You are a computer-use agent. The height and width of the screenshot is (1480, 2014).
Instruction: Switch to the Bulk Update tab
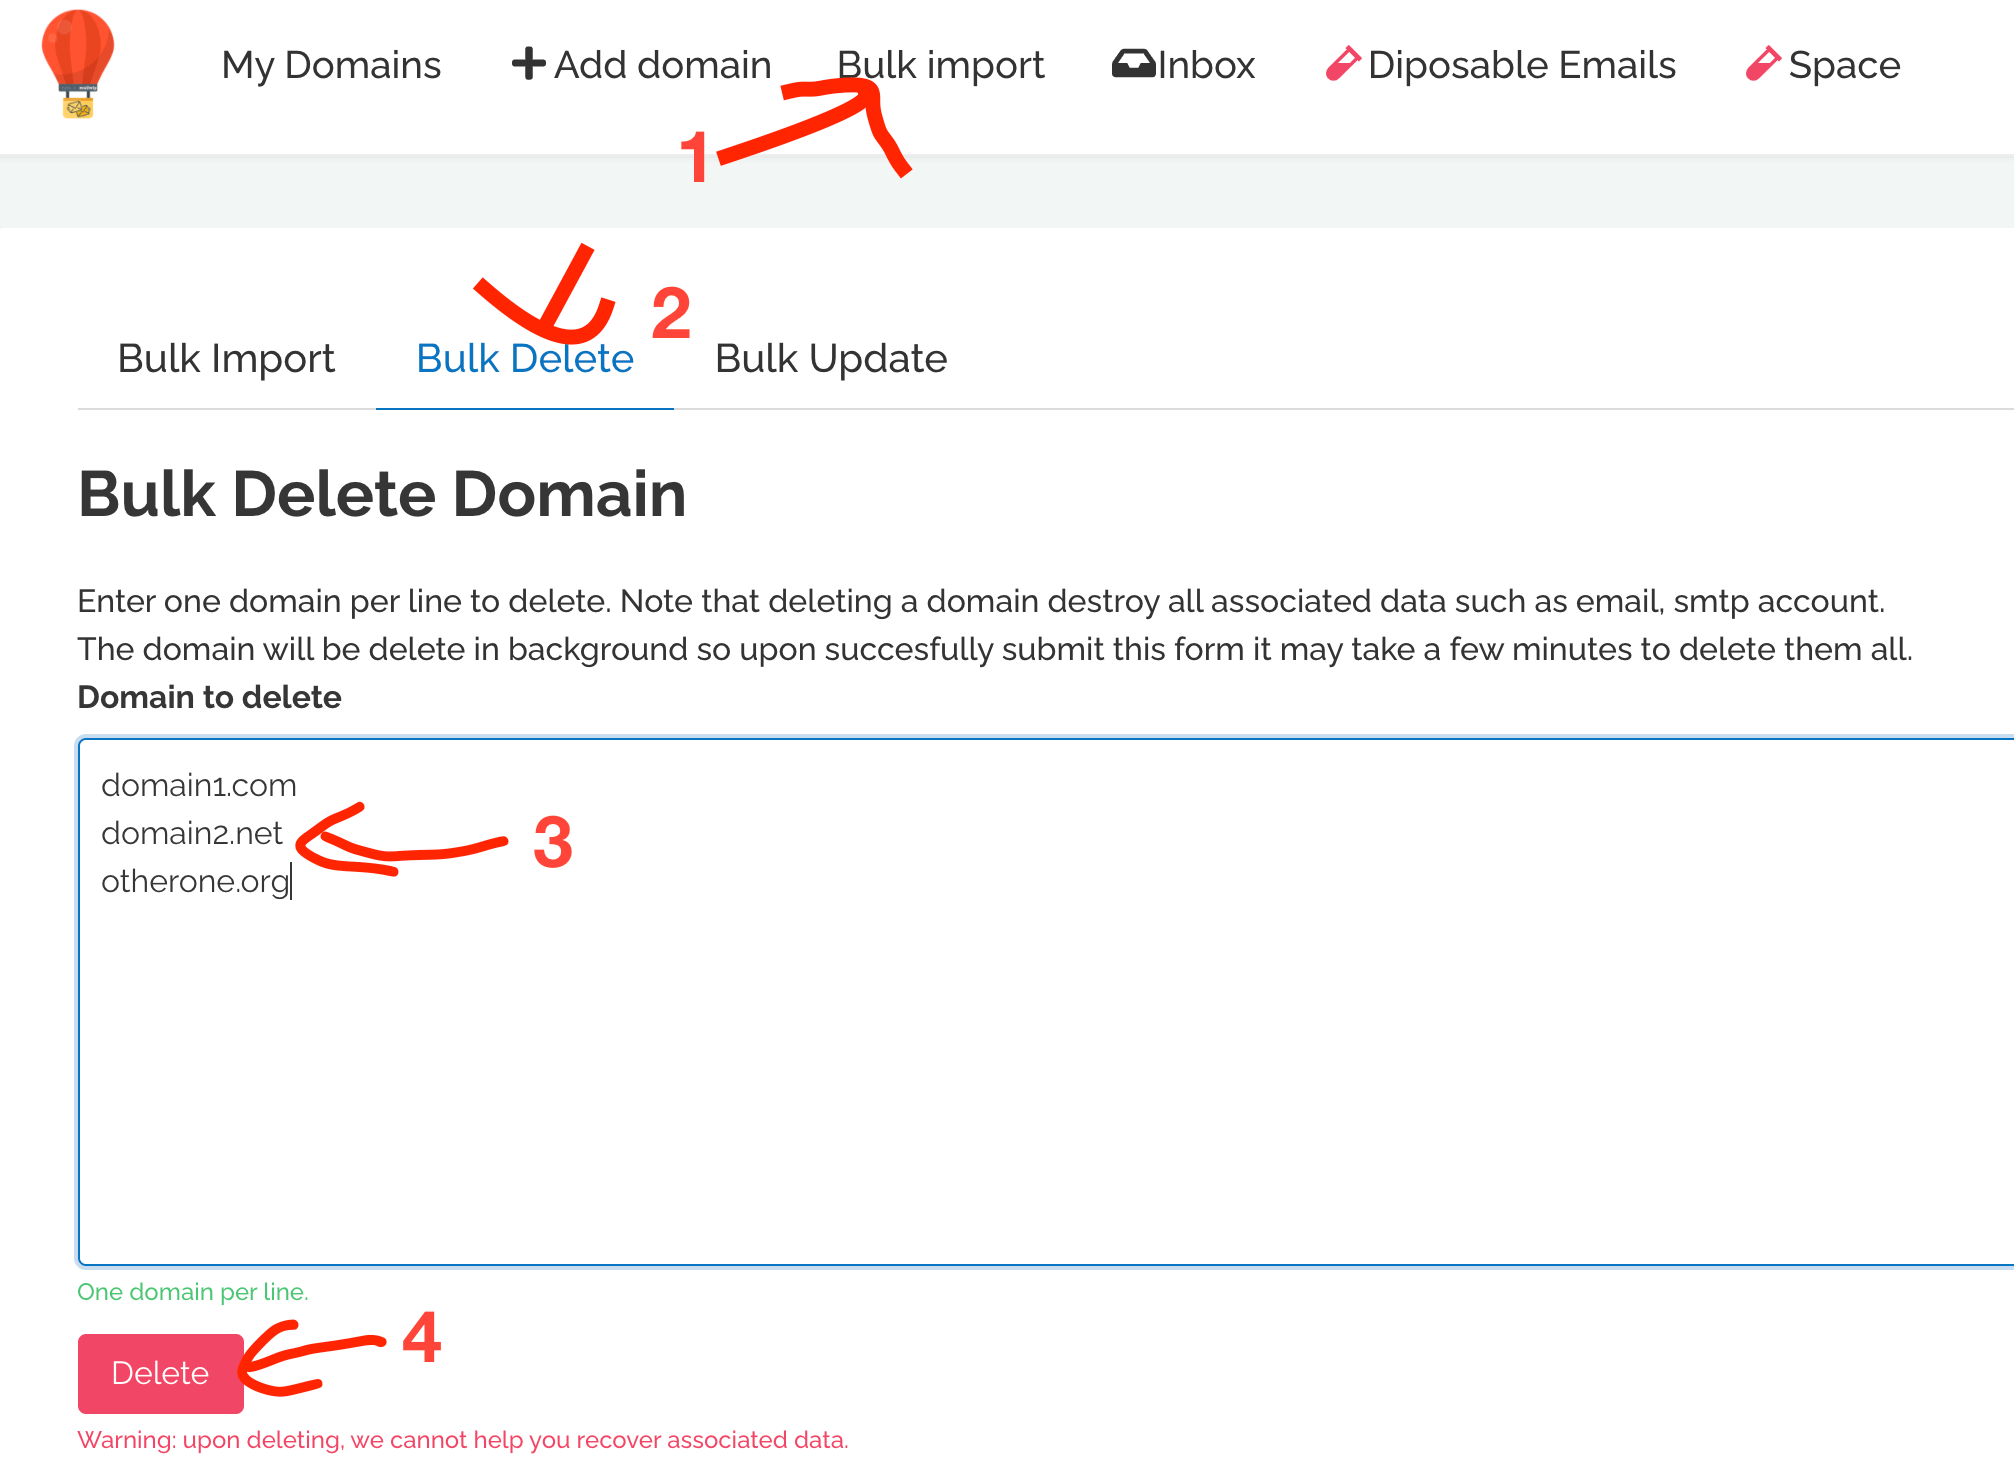pos(830,358)
